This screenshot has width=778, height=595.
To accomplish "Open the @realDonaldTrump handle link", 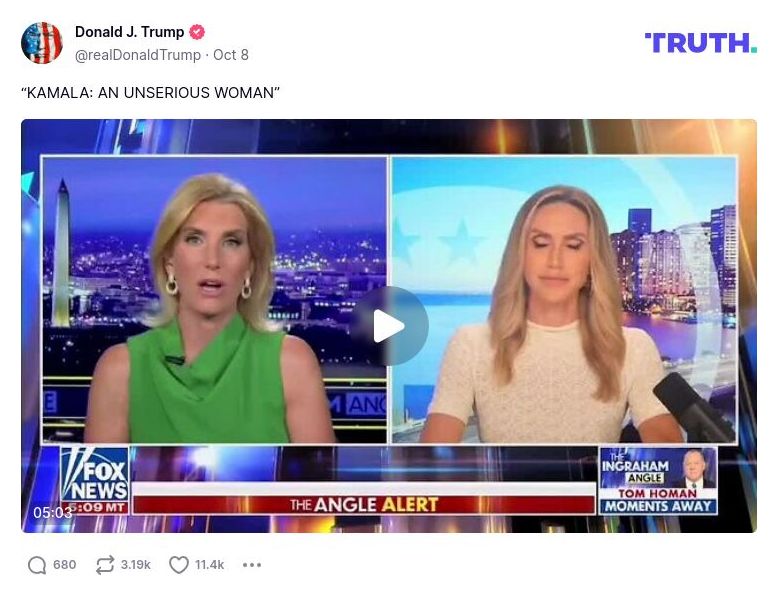I will pyautogui.click(x=138, y=55).
